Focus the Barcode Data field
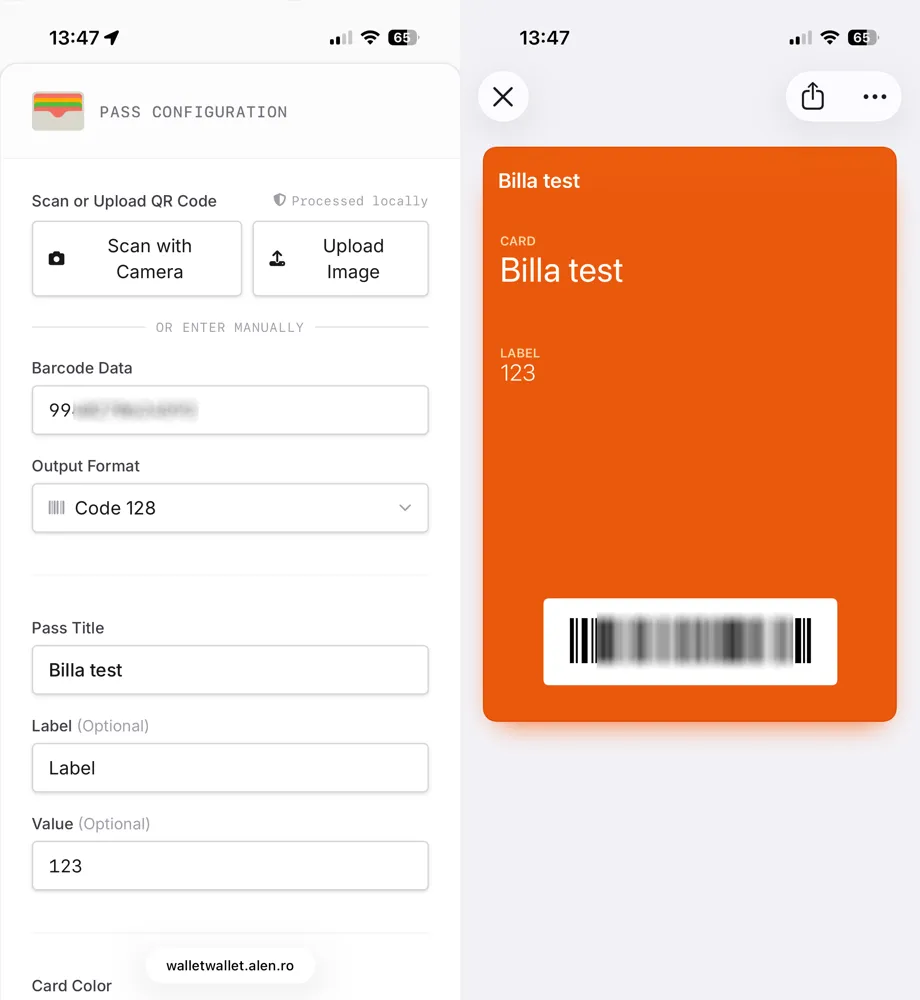 [230, 410]
